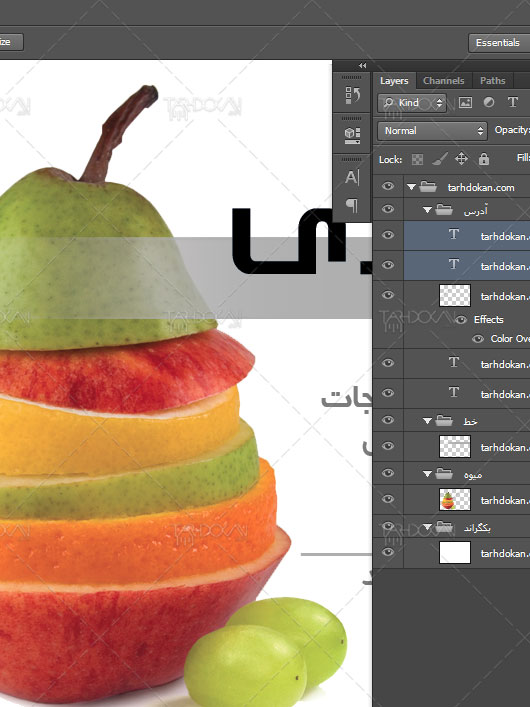The width and height of the screenshot is (530, 707).
Task: Open the Paragraph panel icon
Action: point(352,206)
